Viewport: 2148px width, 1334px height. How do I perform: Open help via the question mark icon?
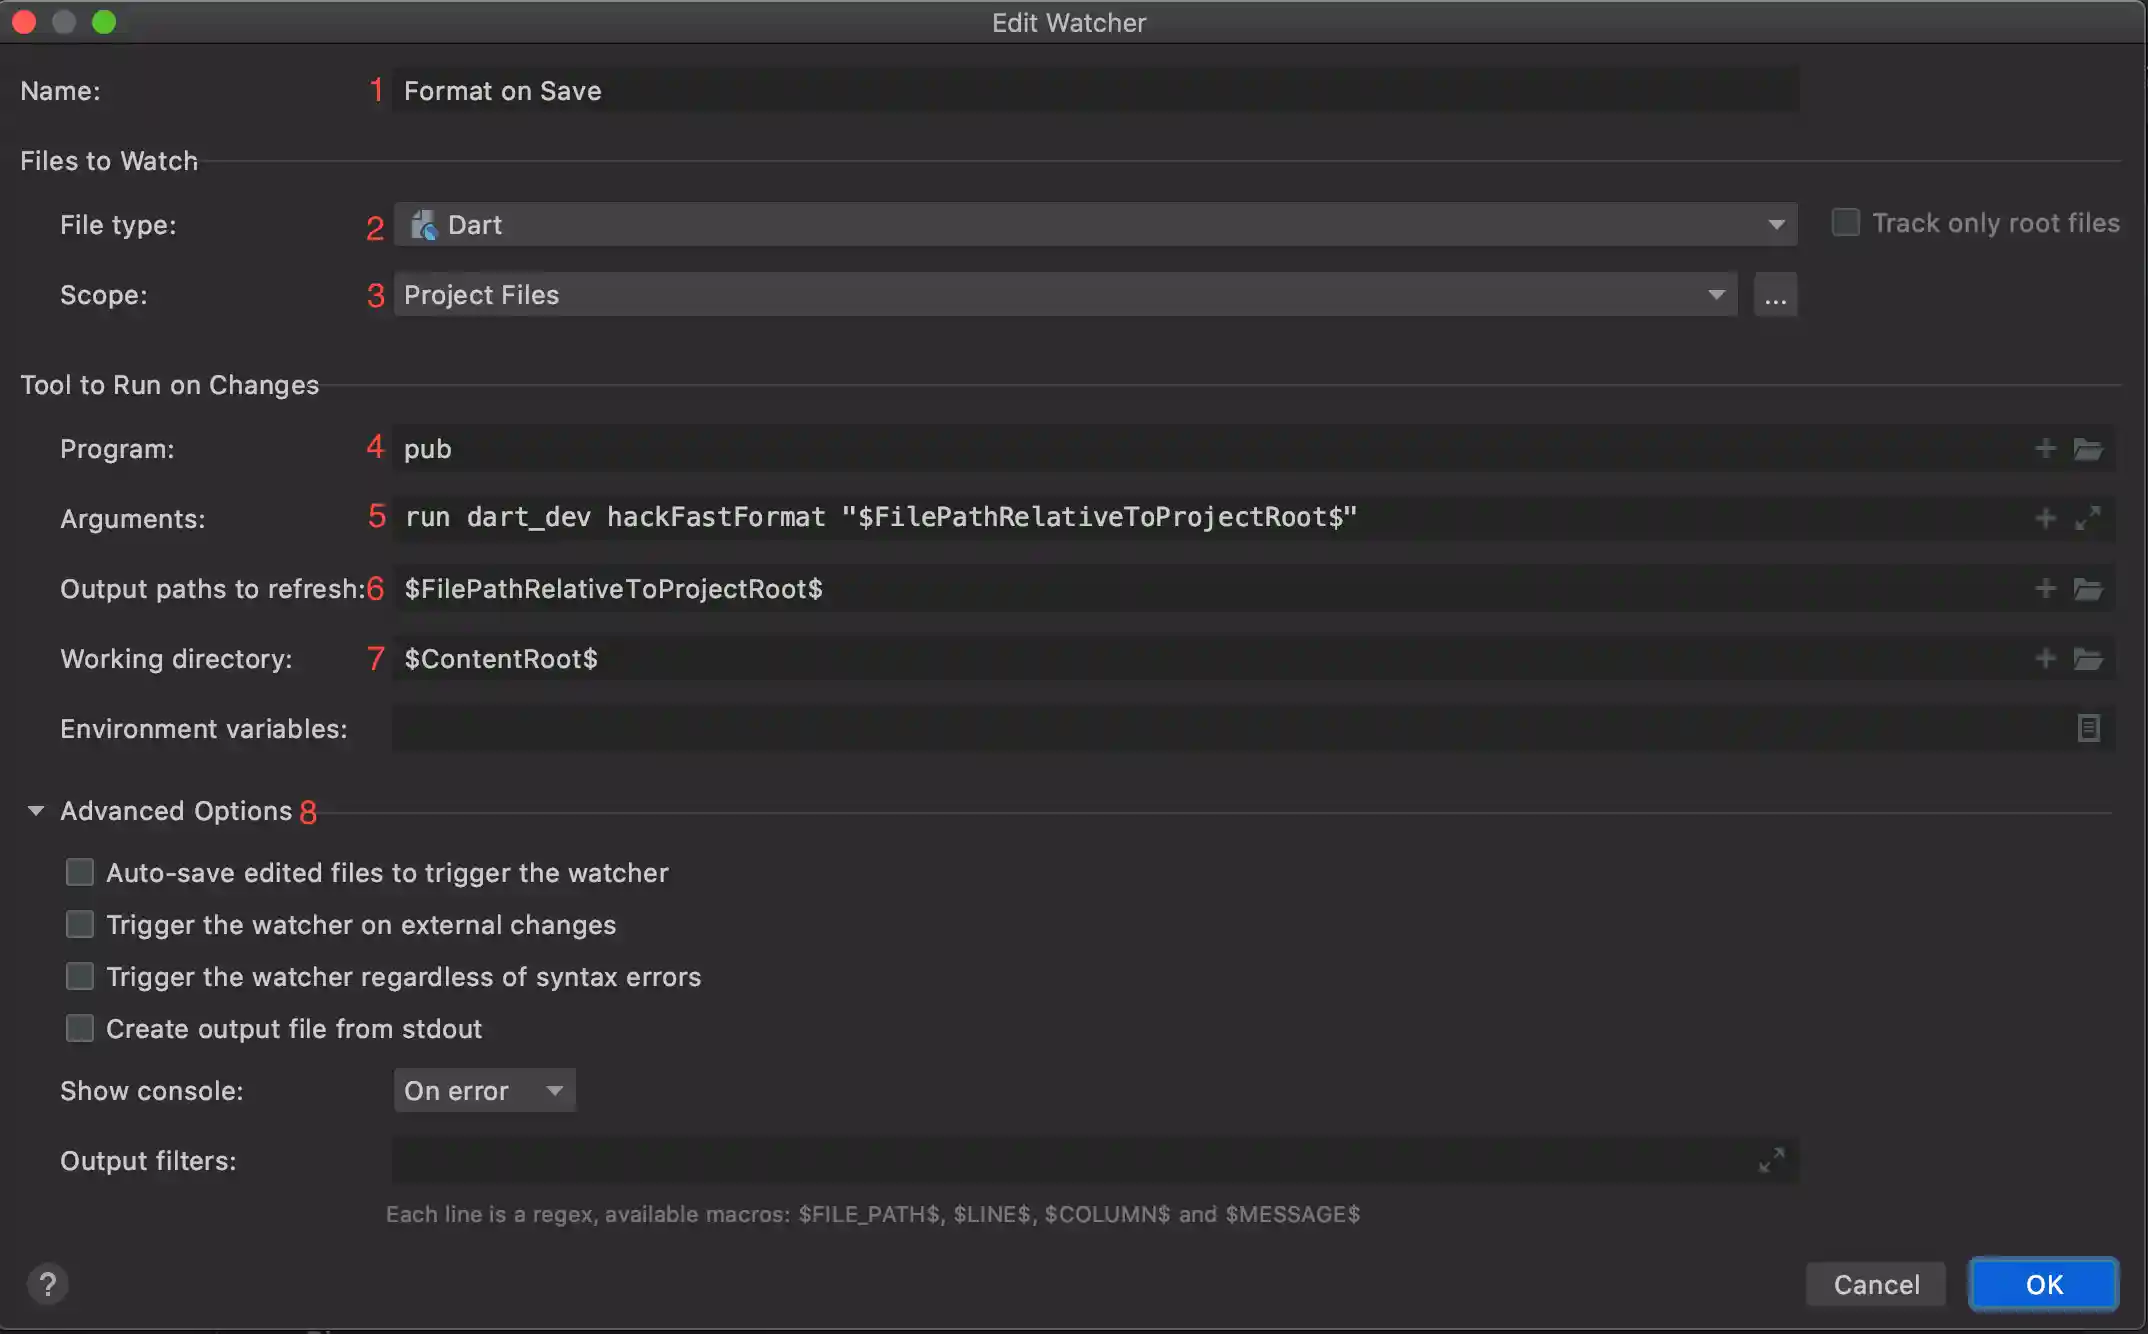click(47, 1284)
